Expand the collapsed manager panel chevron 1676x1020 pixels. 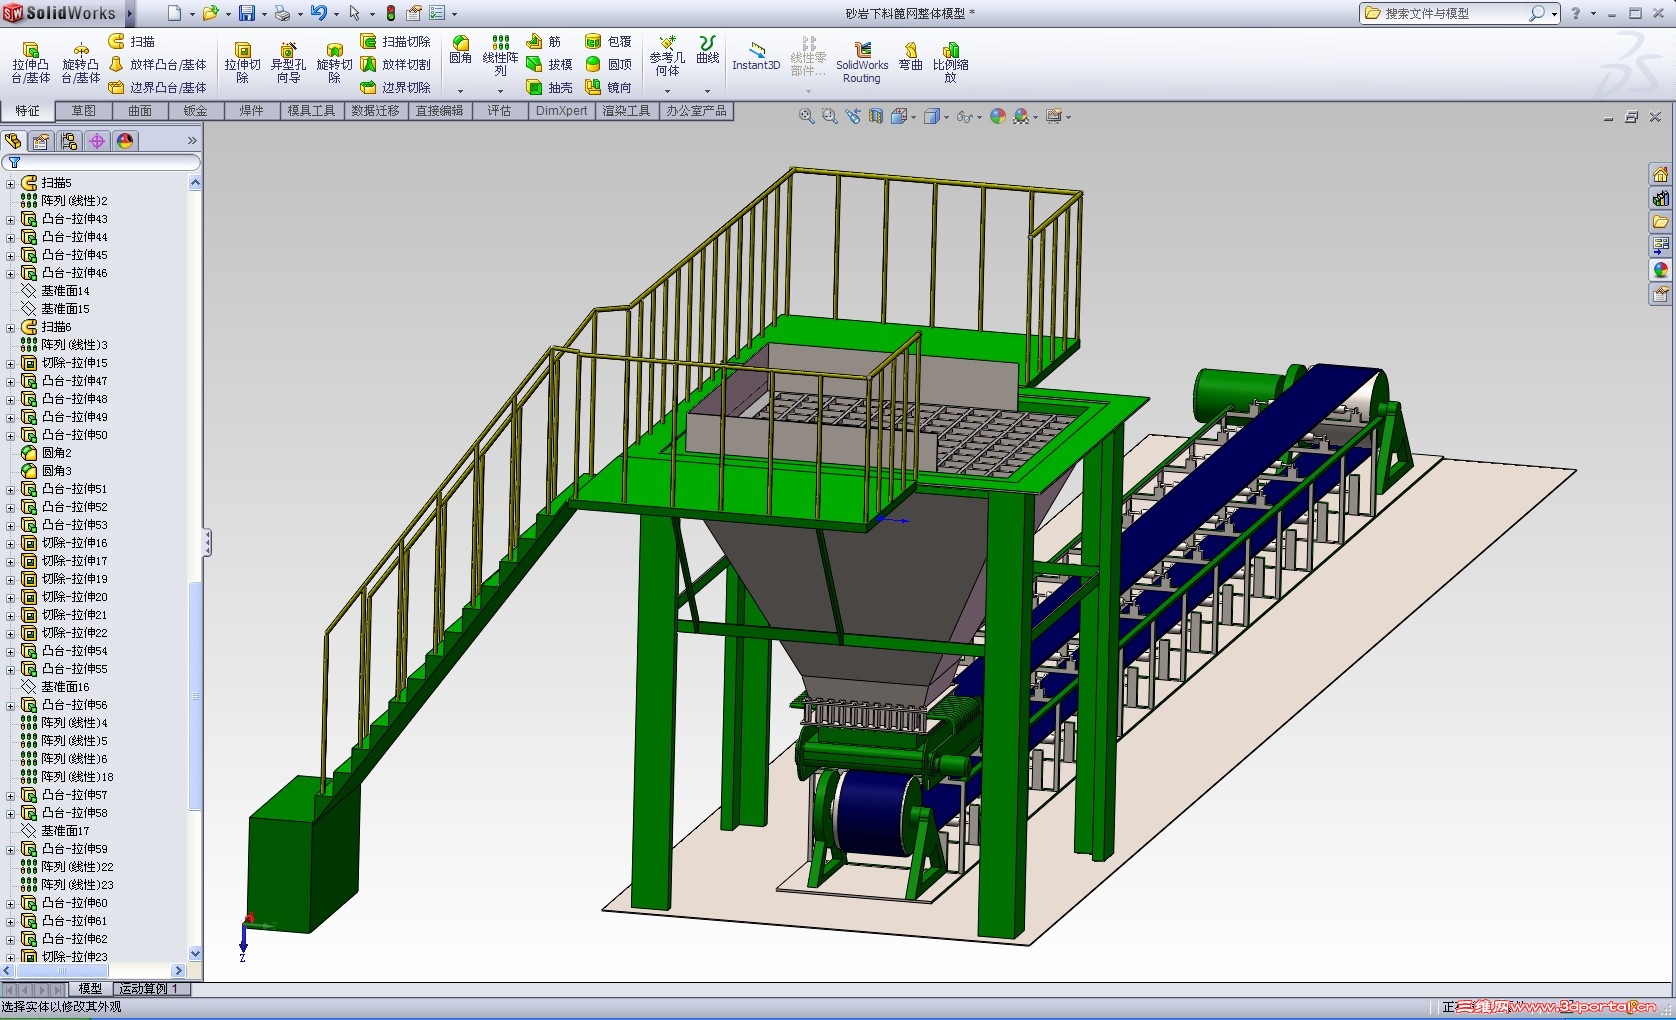(192, 141)
